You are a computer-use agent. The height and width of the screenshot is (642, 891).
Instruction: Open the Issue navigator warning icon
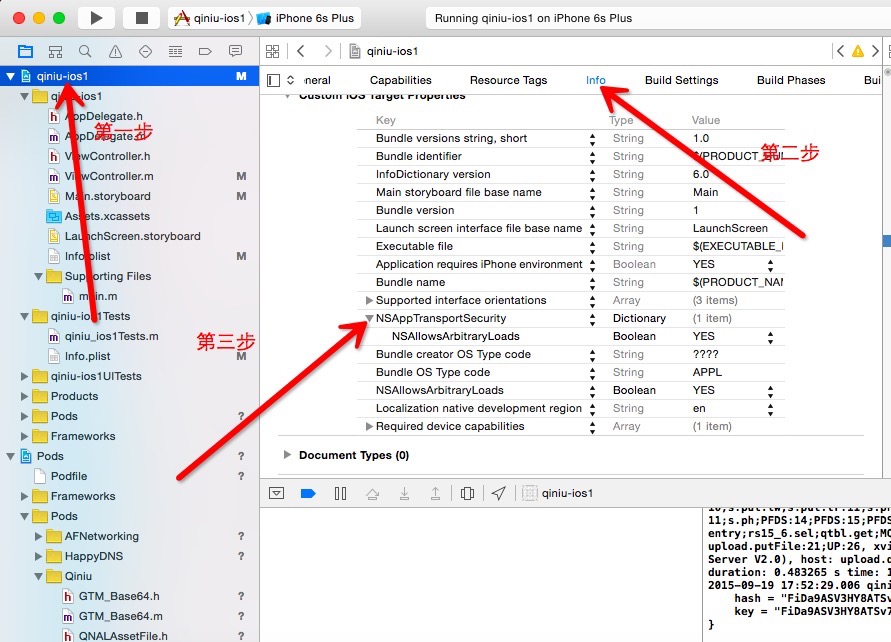[x=115, y=52]
